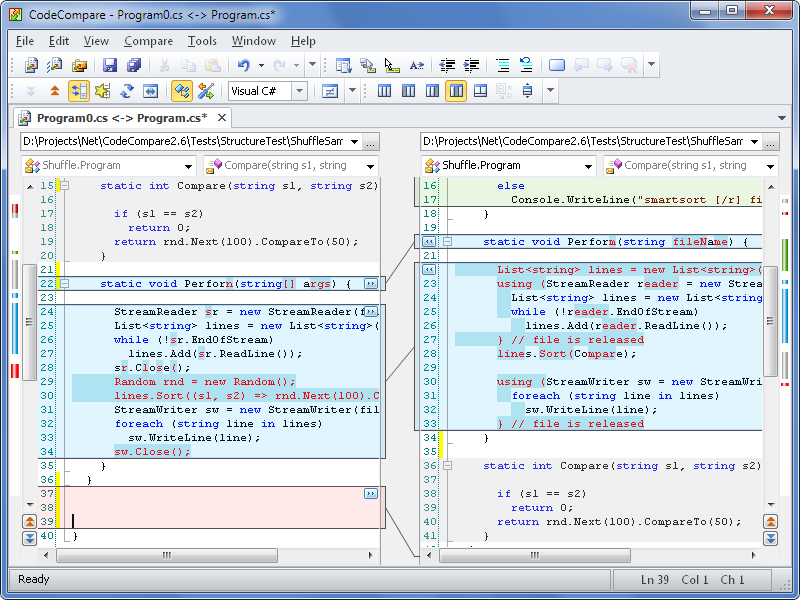Image resolution: width=800 pixels, height=600 pixels.
Task: Click the Refresh comparison icon
Action: point(127,92)
